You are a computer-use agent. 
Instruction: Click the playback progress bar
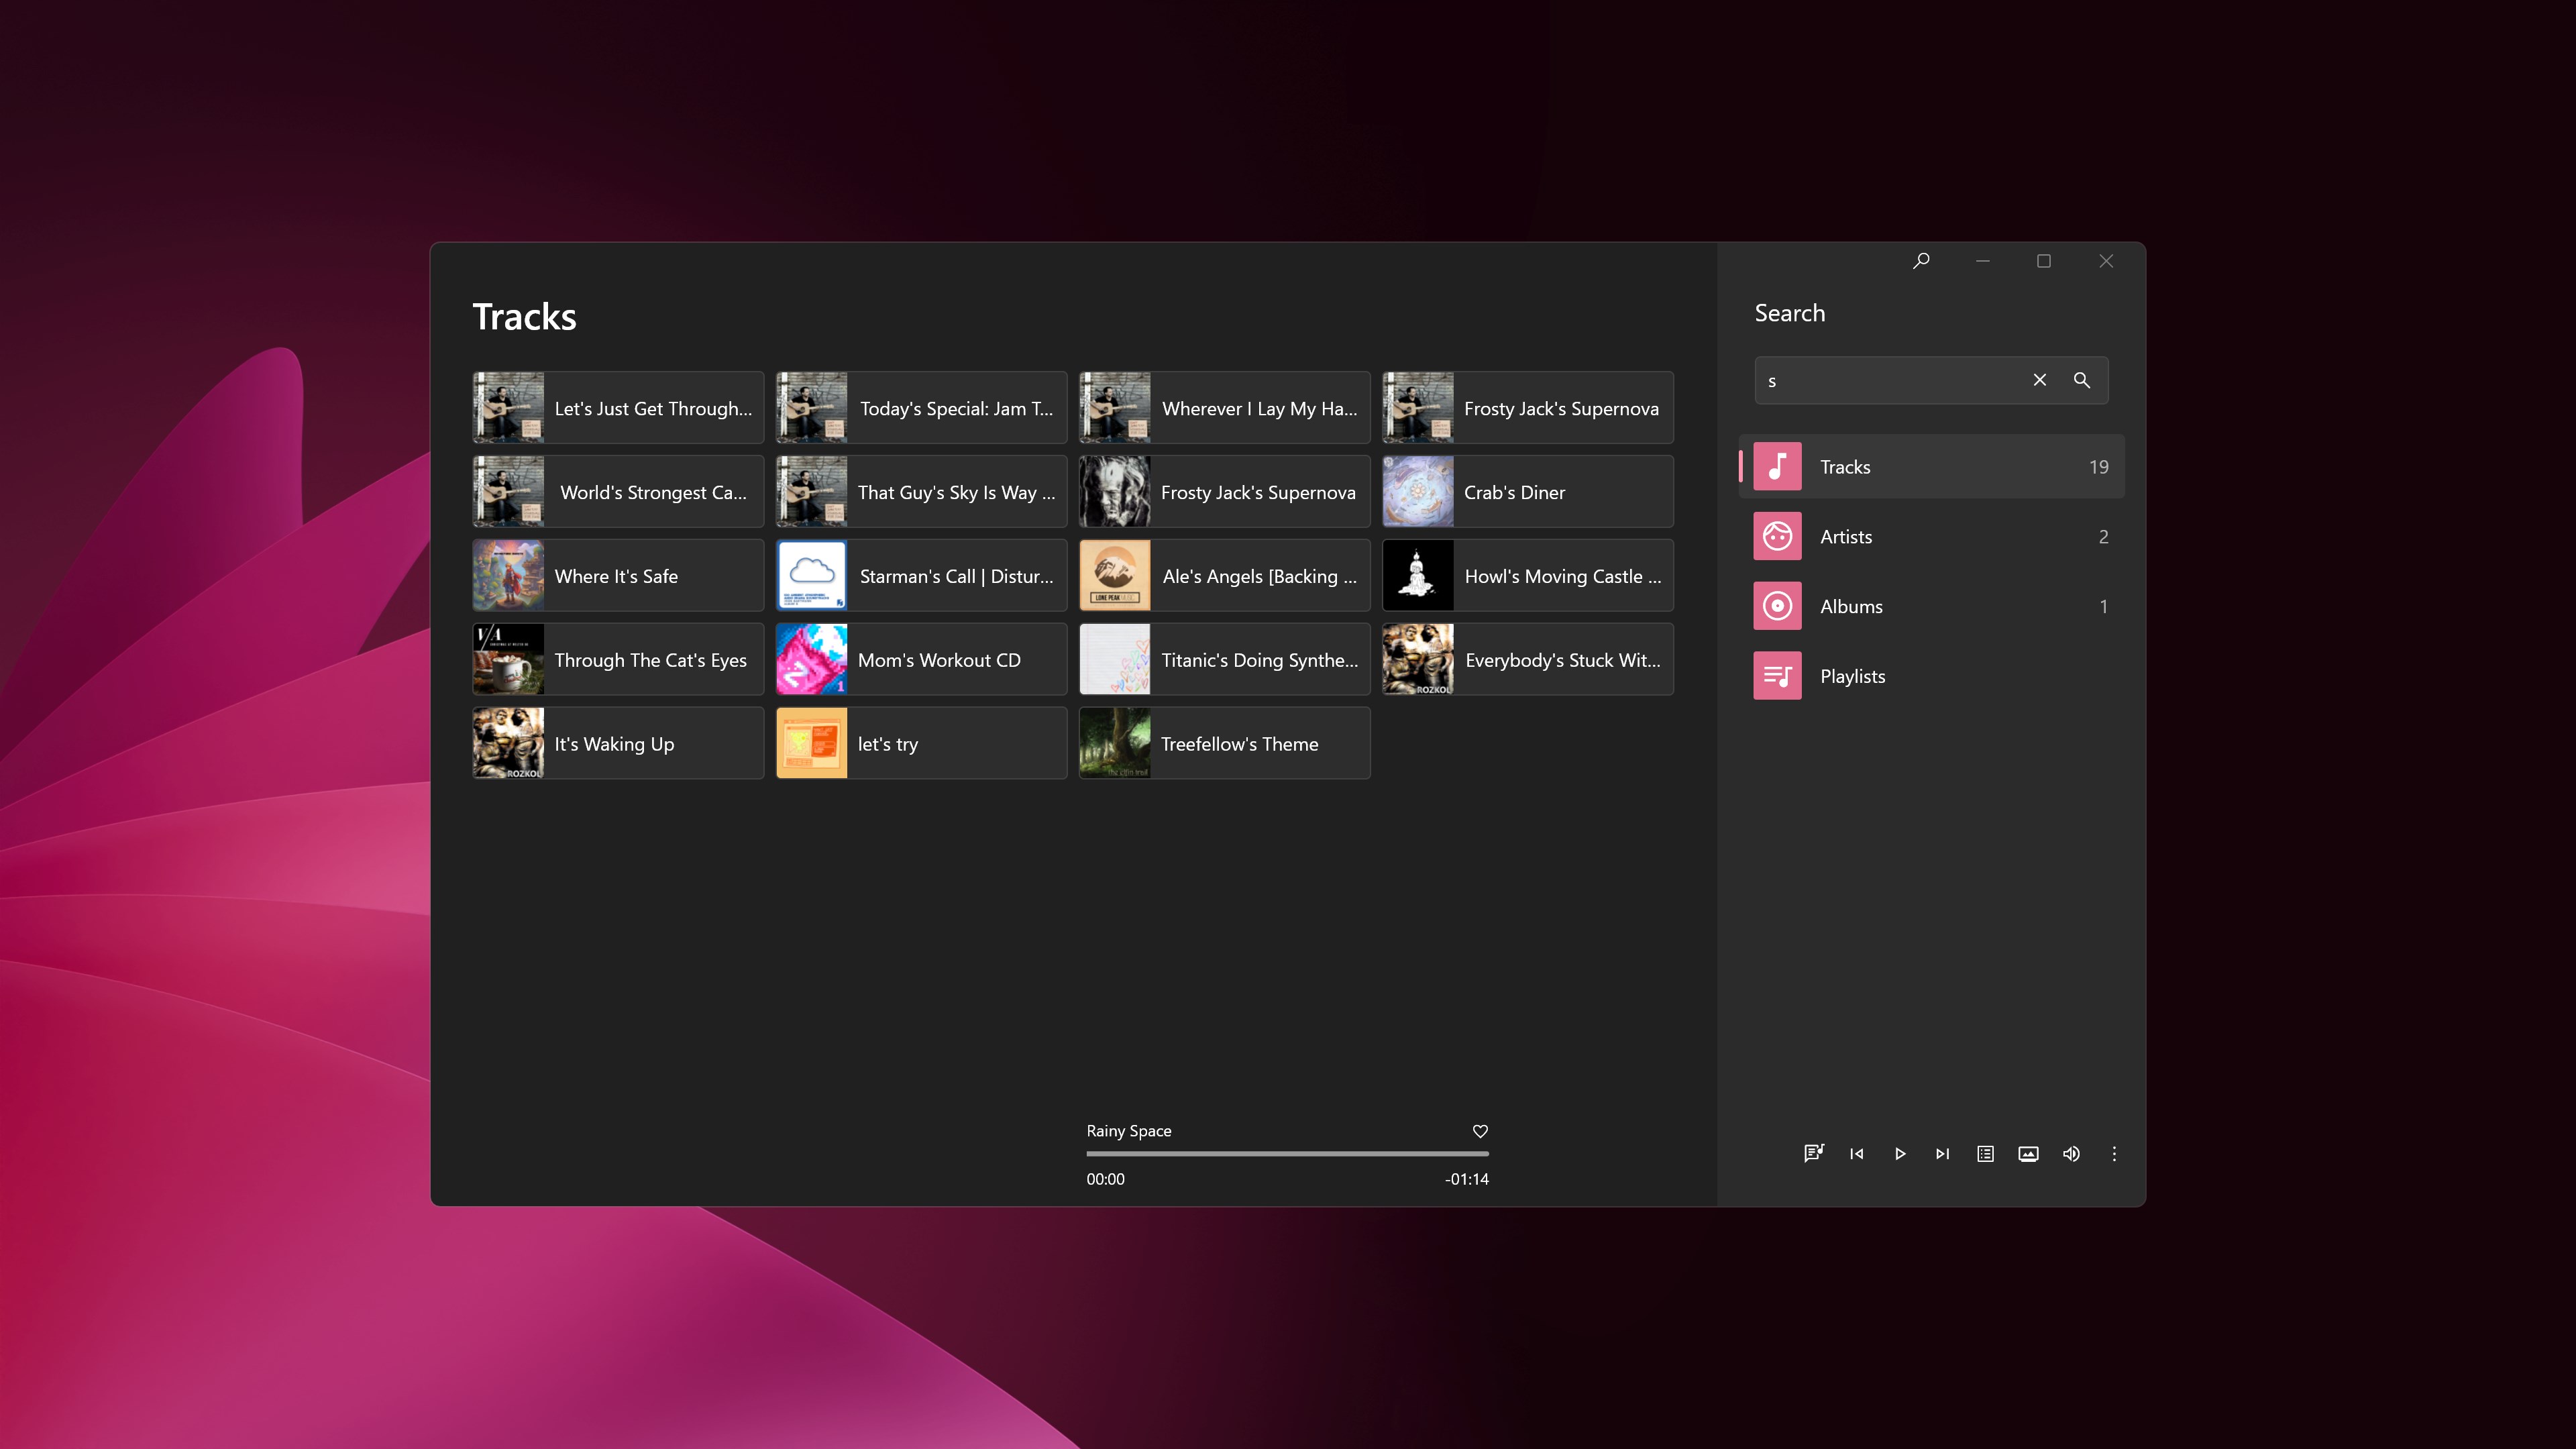1287,1153
